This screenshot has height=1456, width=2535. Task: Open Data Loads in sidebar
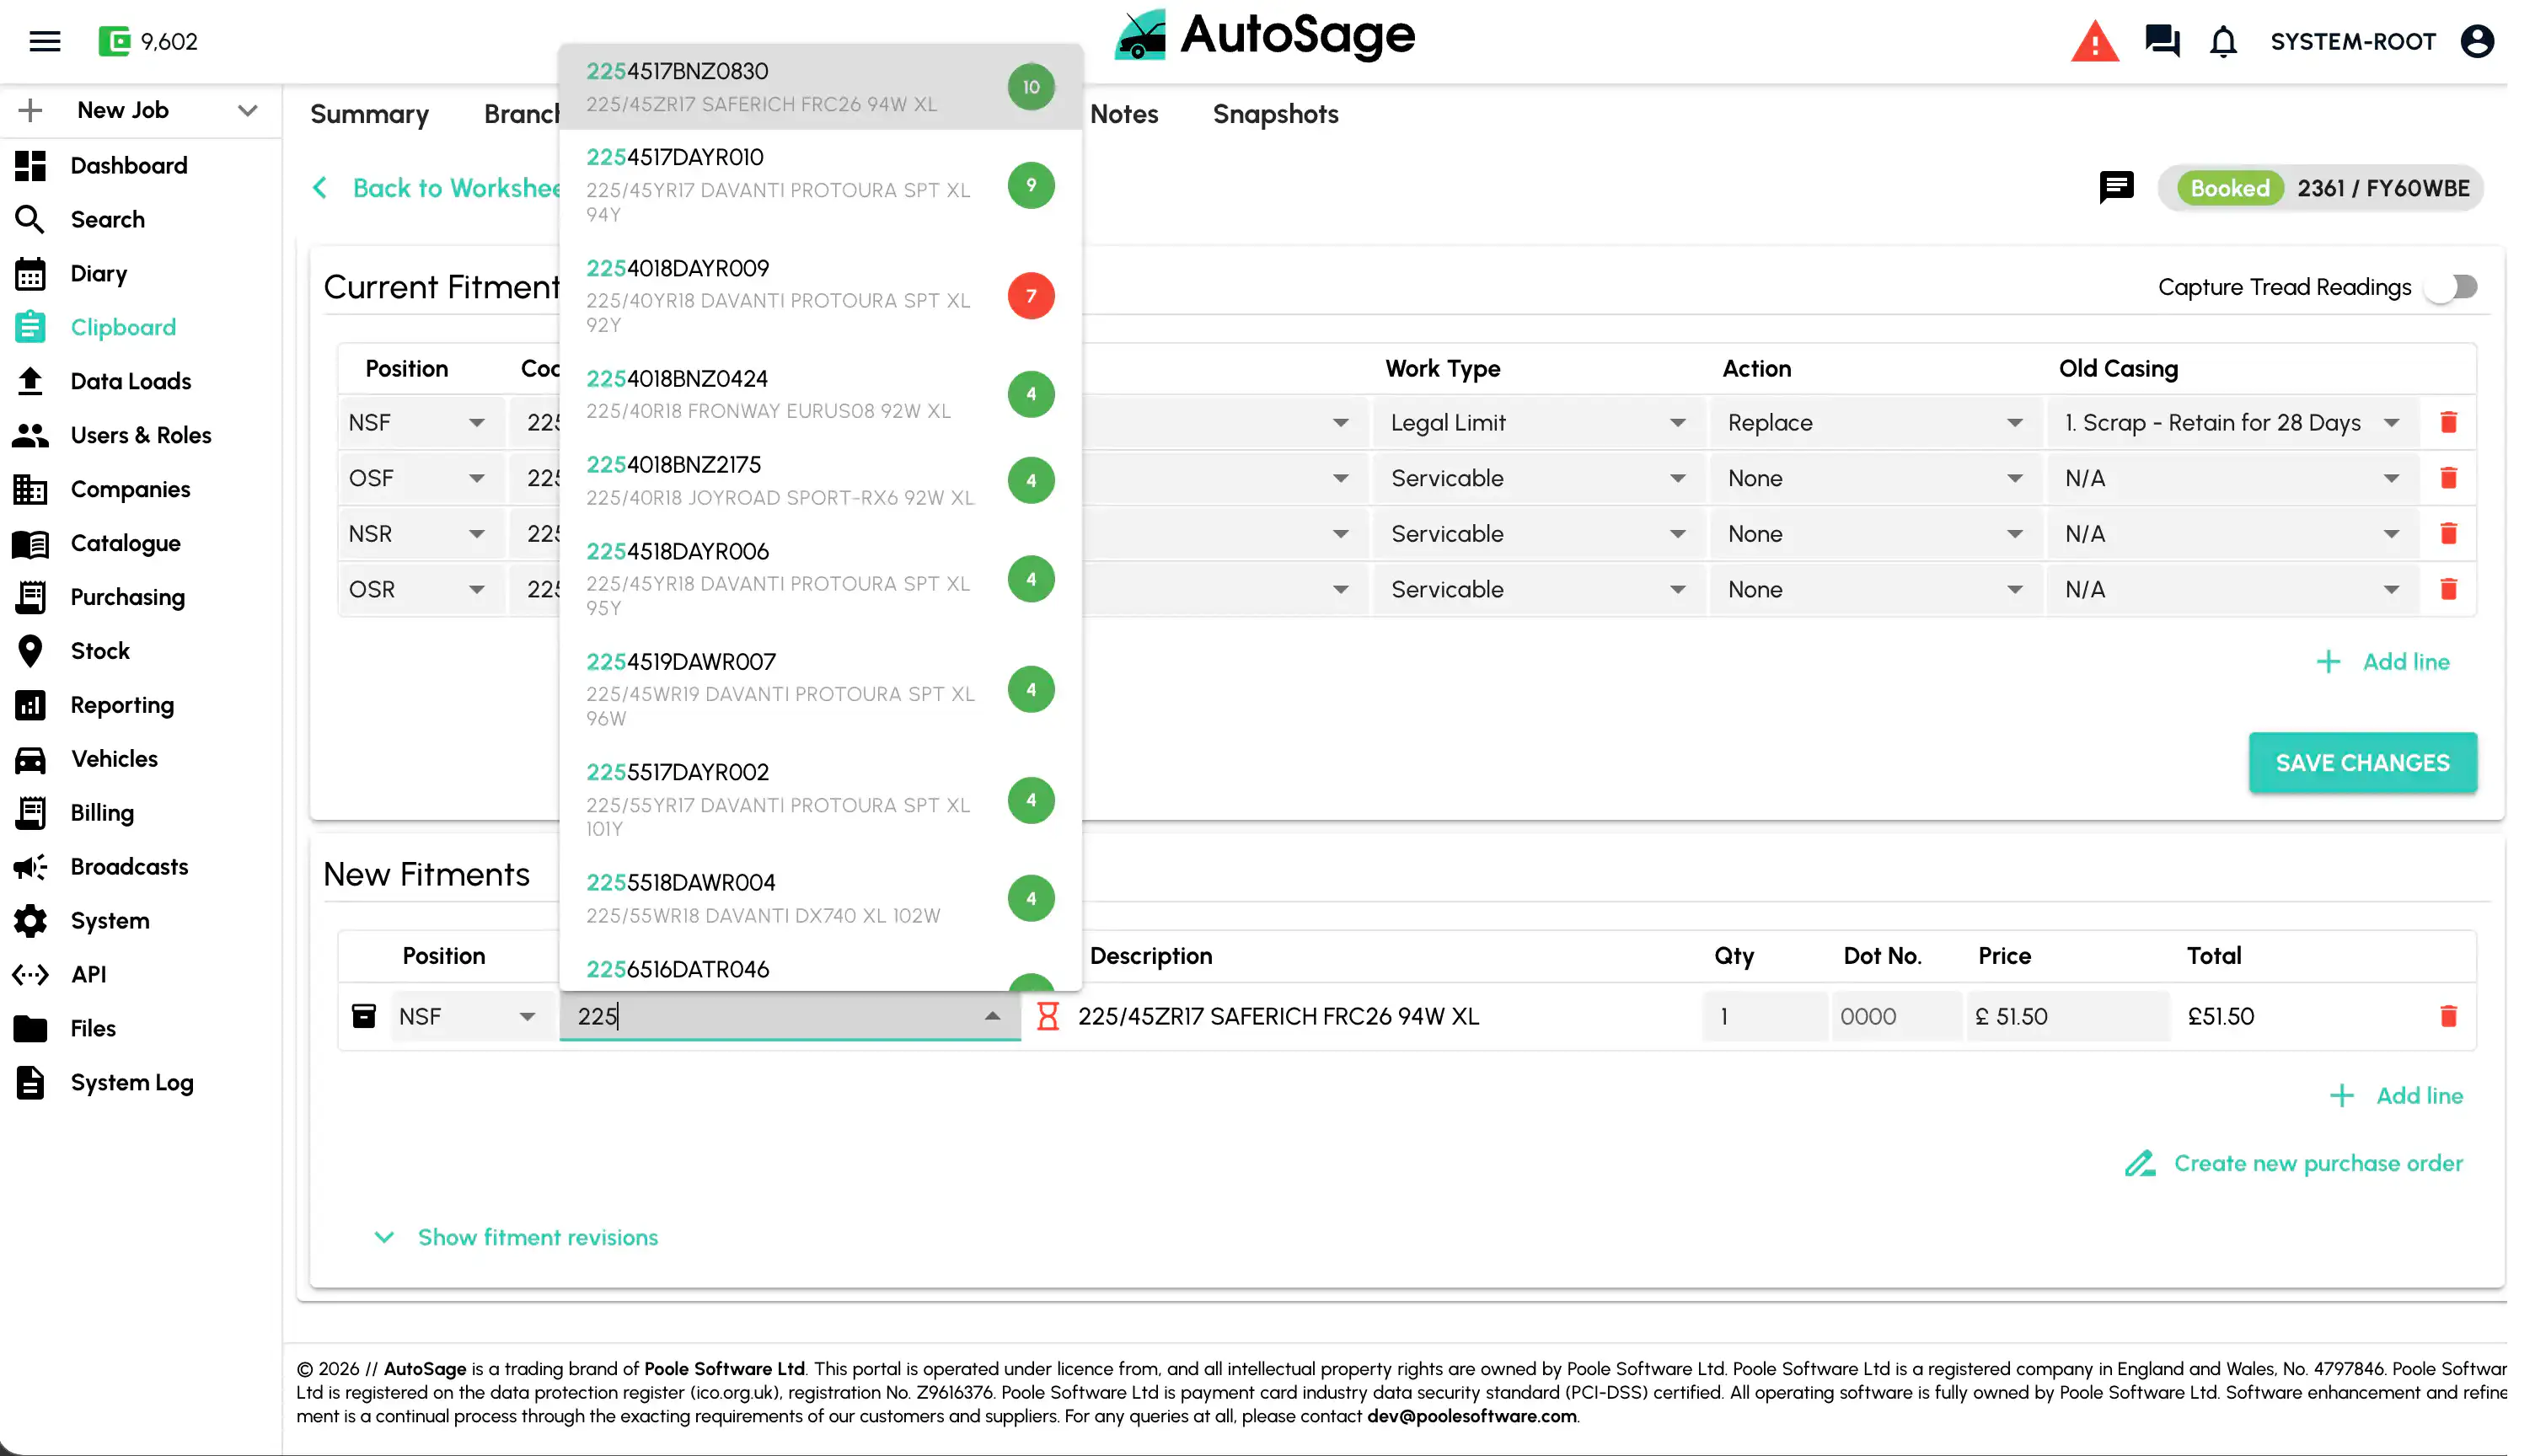(131, 381)
